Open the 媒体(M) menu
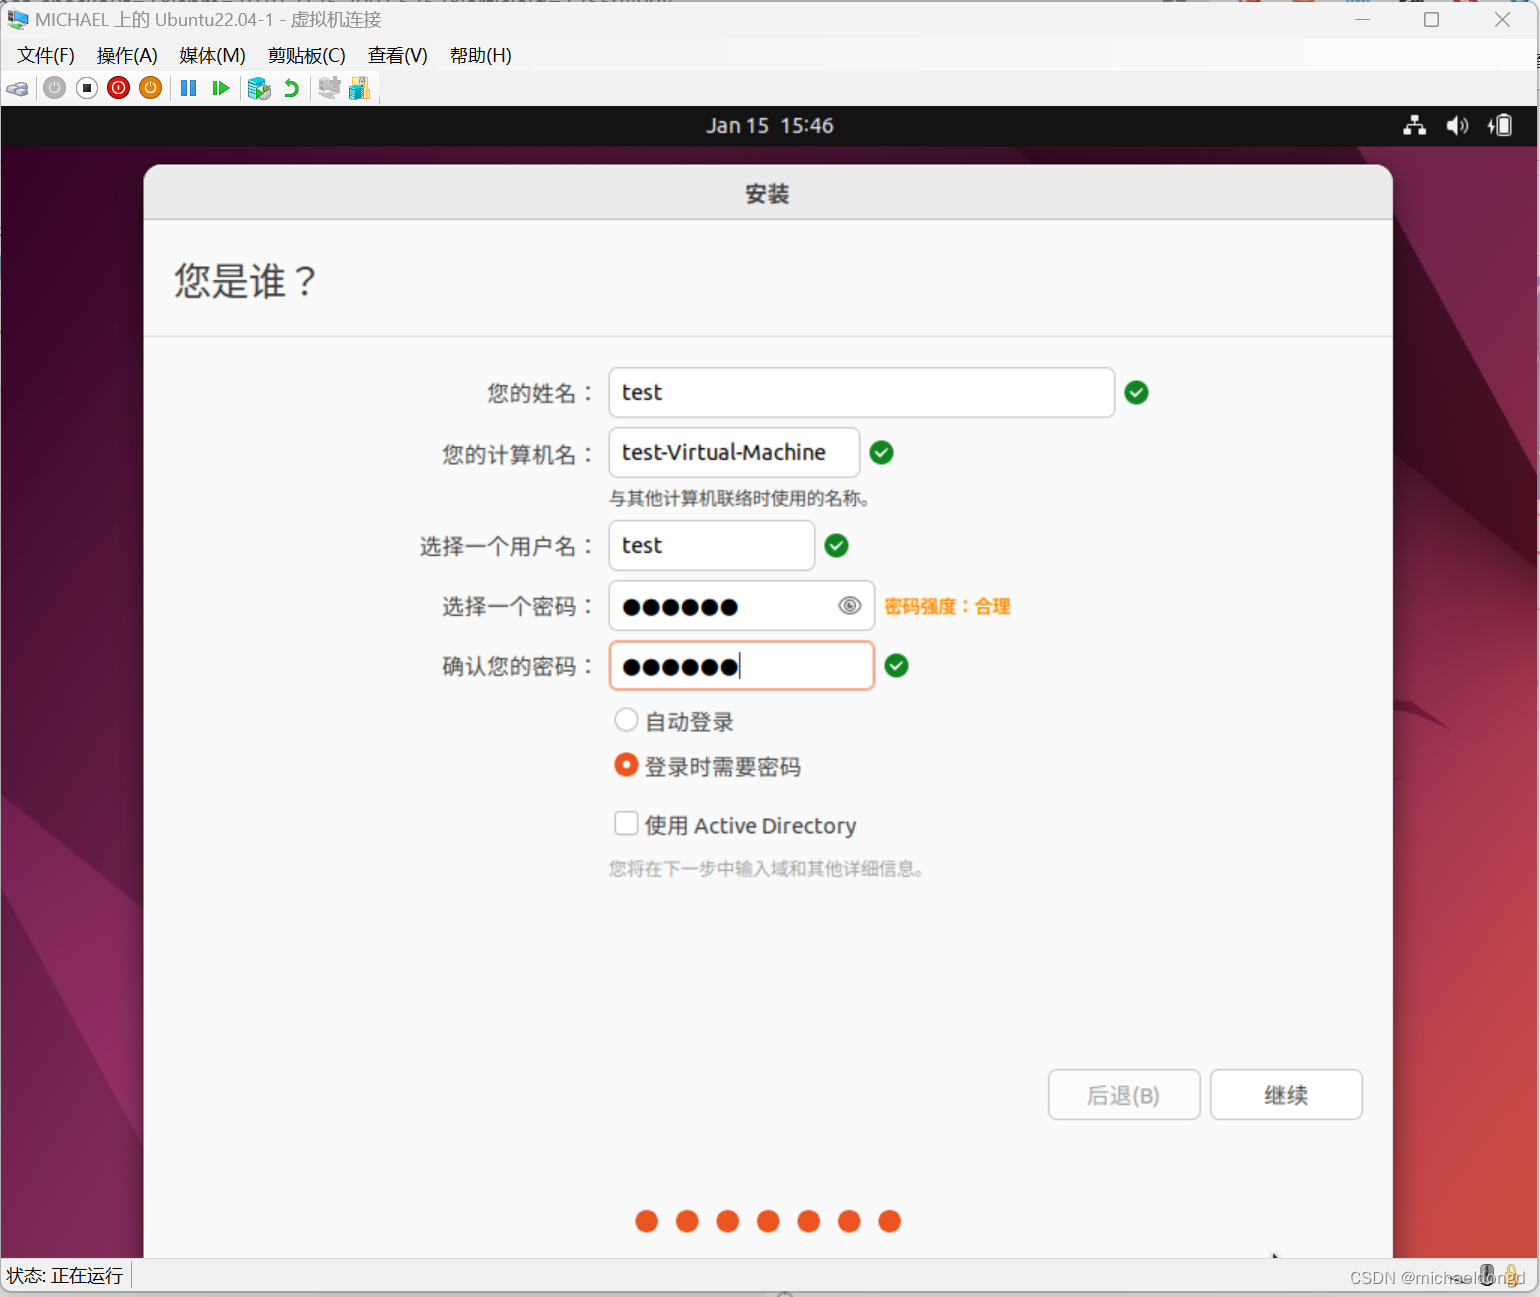 [x=211, y=56]
